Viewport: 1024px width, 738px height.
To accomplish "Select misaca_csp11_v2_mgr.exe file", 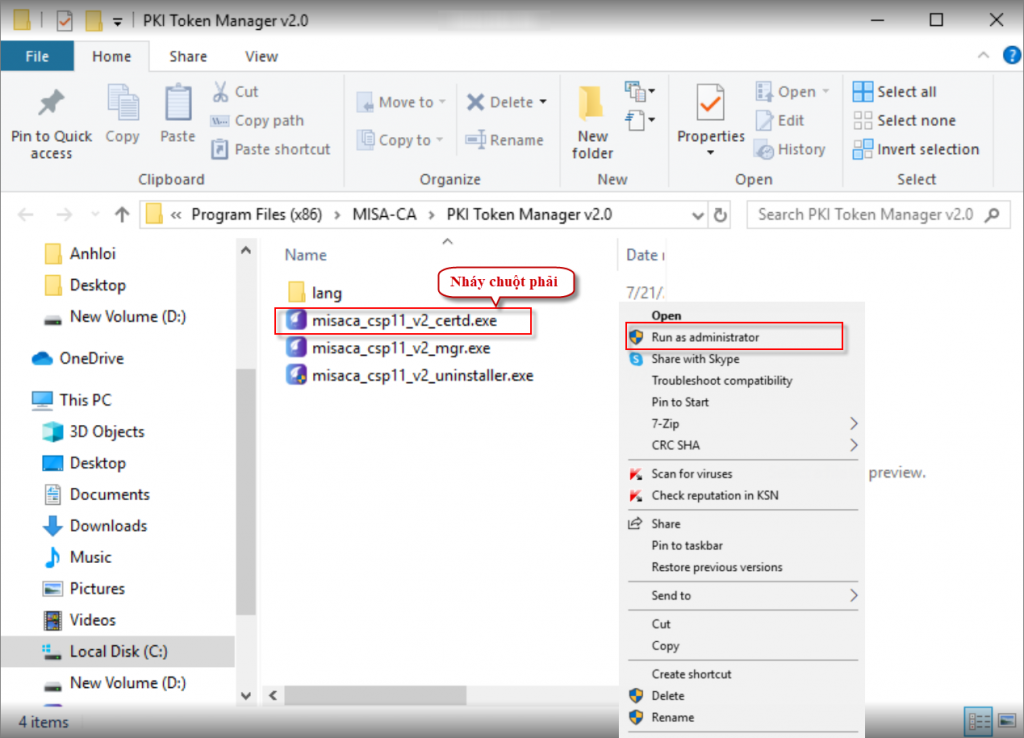I will 389,348.
